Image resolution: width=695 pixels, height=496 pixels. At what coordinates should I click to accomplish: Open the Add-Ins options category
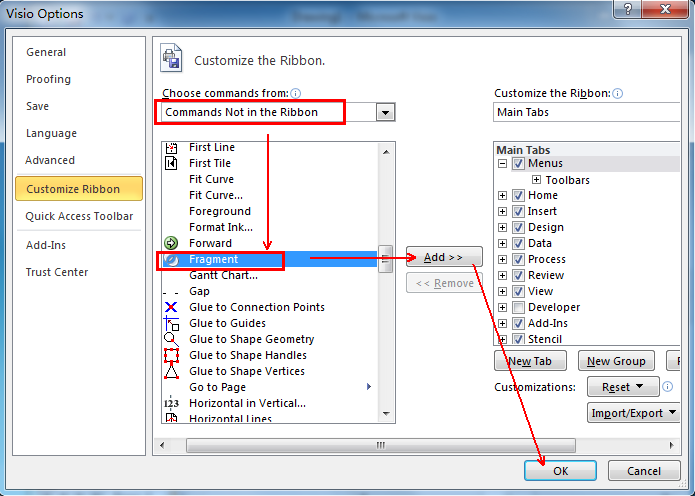pyautogui.click(x=46, y=245)
